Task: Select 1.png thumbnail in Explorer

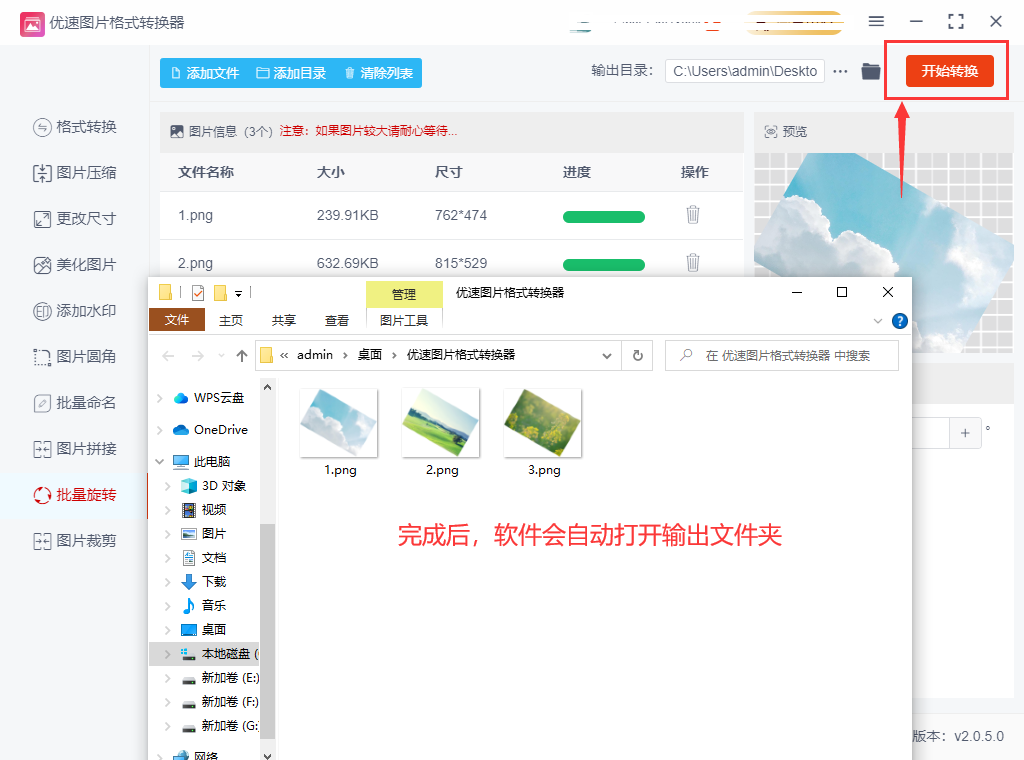Action: [339, 422]
